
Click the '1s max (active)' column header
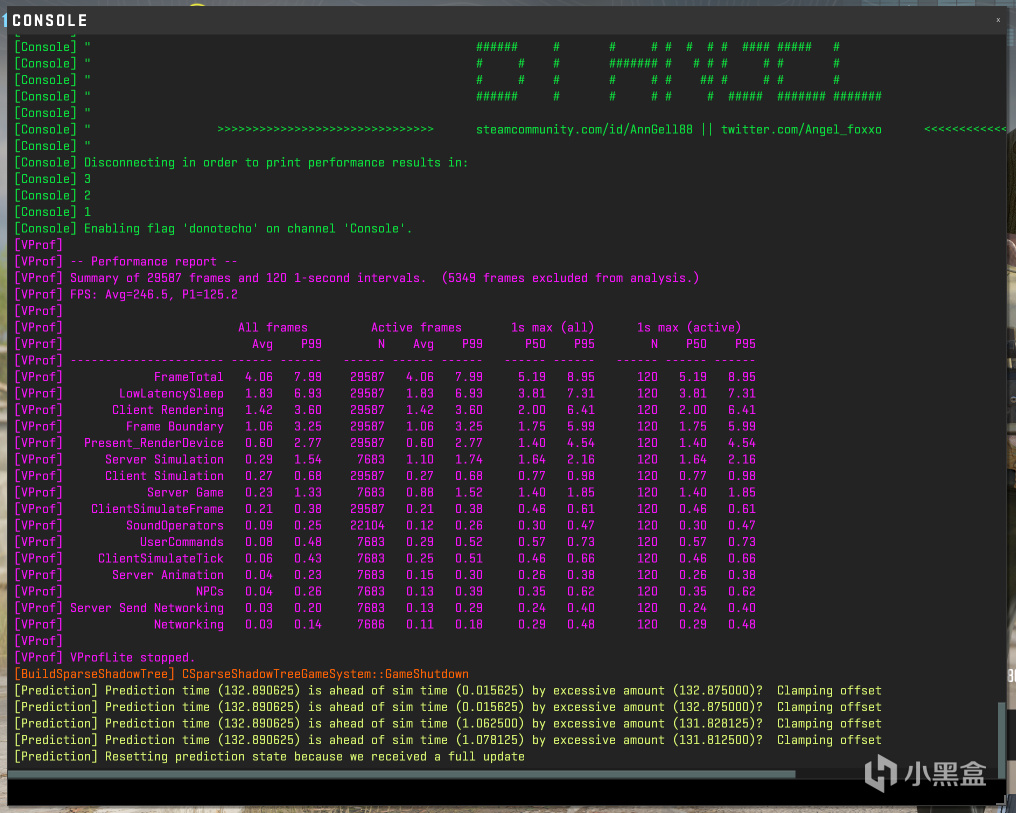coord(689,328)
